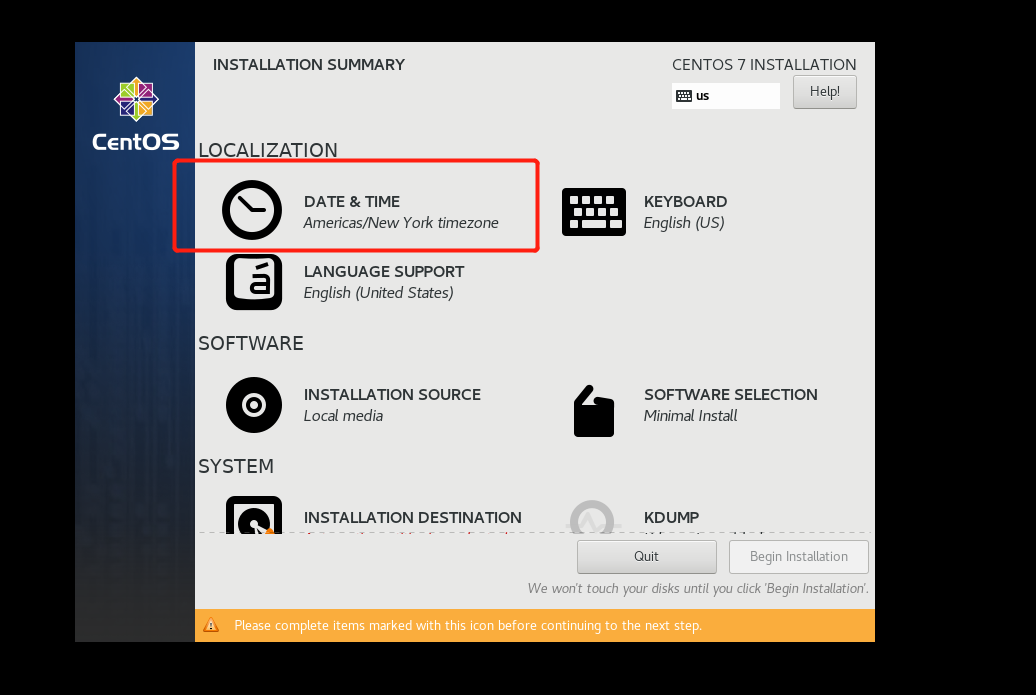The height and width of the screenshot is (695, 1036).
Task: Click the SOFTWARE section heading
Action: click(x=251, y=344)
